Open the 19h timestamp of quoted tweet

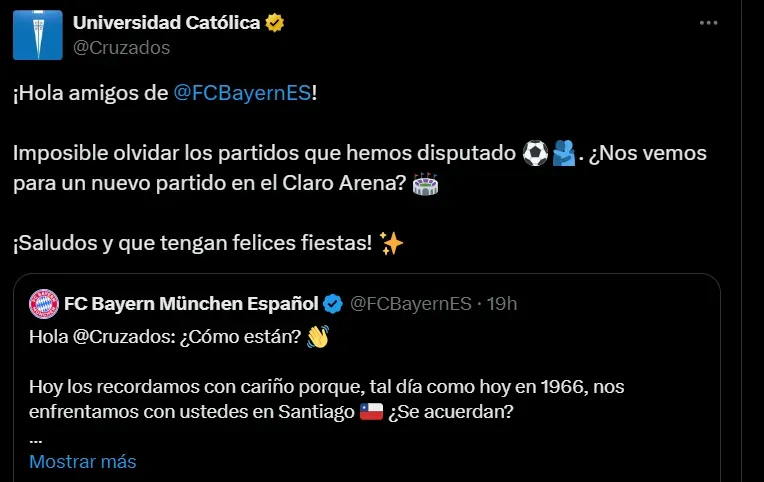[x=502, y=304]
